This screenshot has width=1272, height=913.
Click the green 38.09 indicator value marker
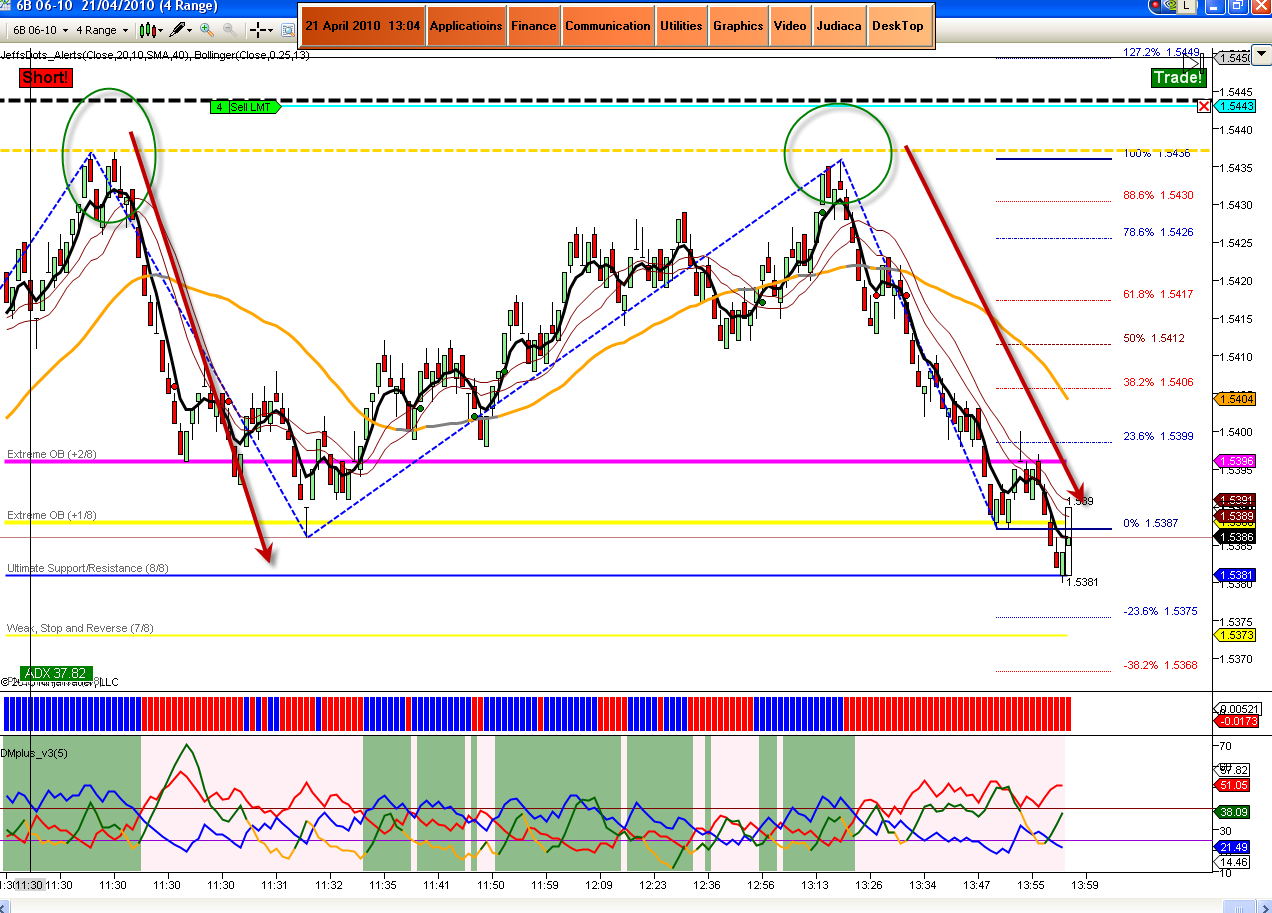(1234, 813)
